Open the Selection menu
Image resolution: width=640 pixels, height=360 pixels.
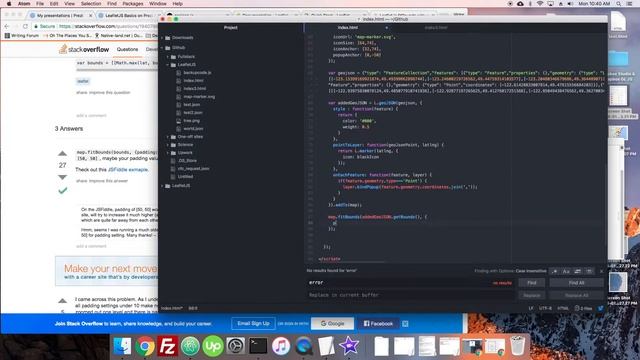click(x=91, y=4)
